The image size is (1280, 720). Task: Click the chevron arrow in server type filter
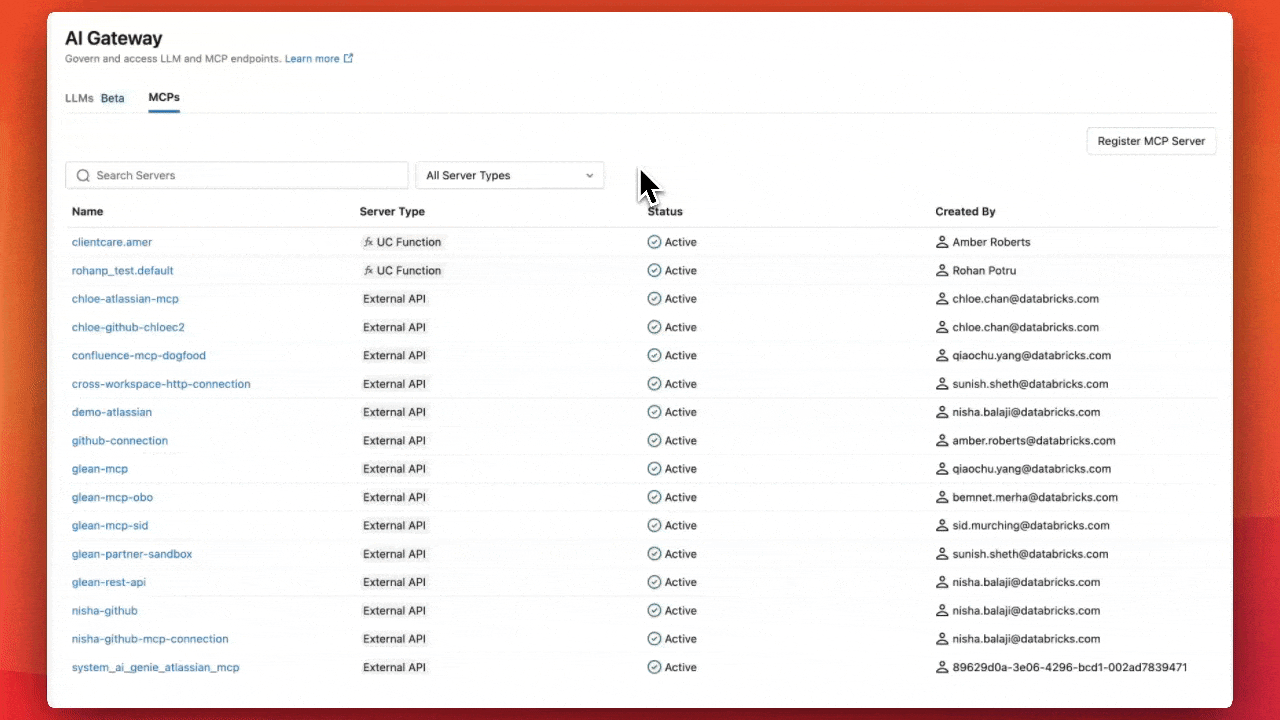(590, 176)
